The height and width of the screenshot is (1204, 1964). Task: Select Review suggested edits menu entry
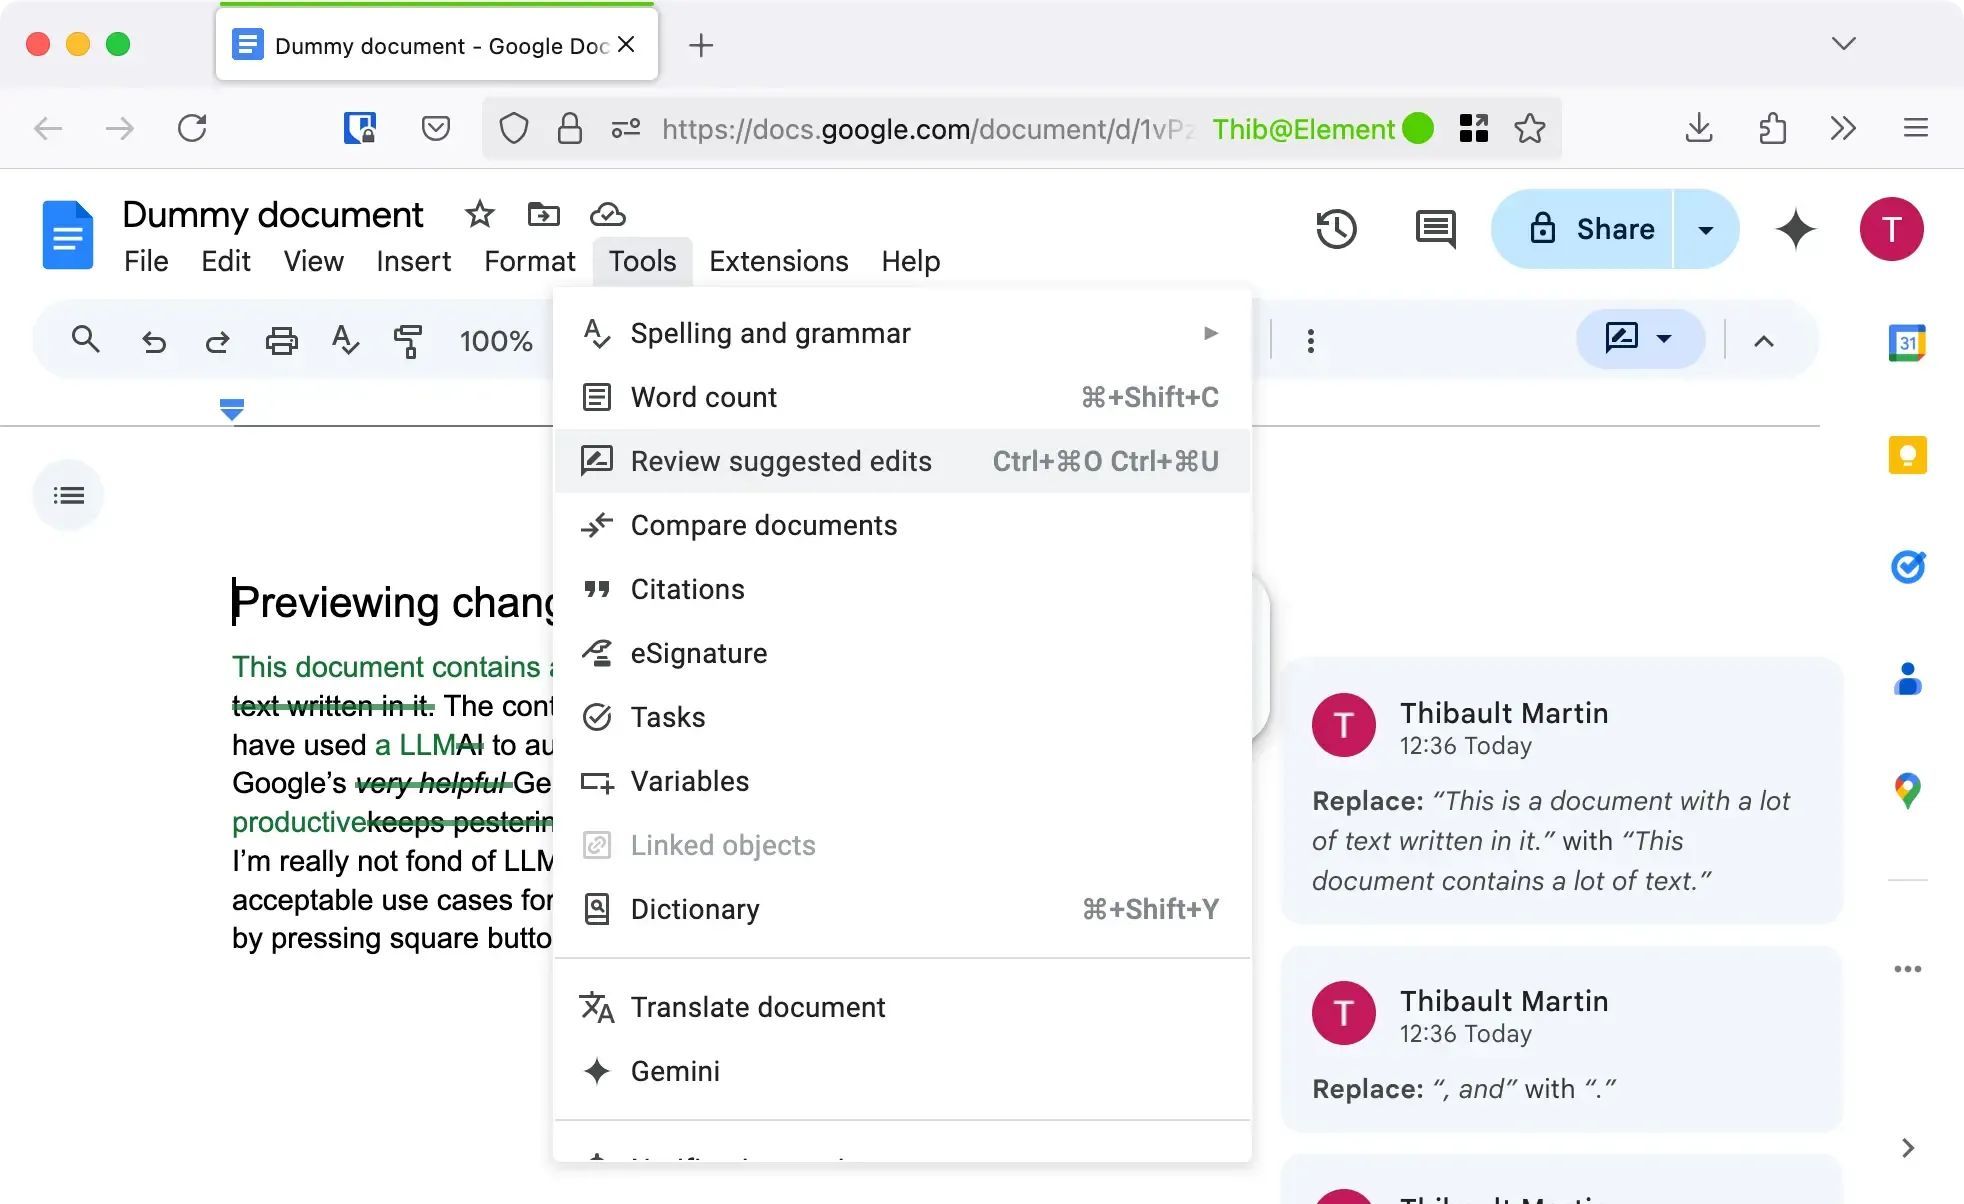point(780,461)
